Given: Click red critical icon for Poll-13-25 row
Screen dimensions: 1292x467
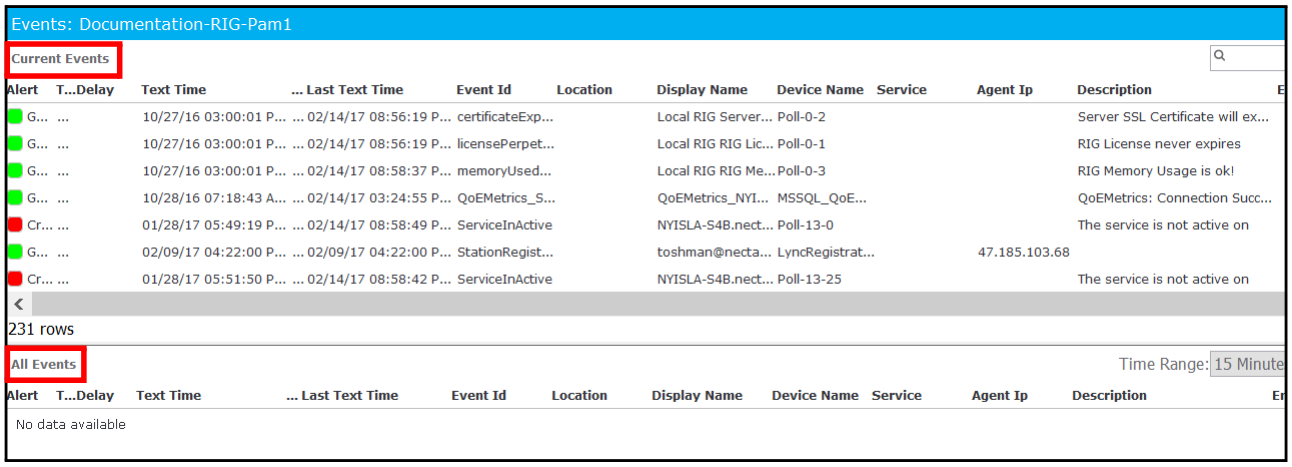Looking at the screenshot, I should [x=15, y=279].
